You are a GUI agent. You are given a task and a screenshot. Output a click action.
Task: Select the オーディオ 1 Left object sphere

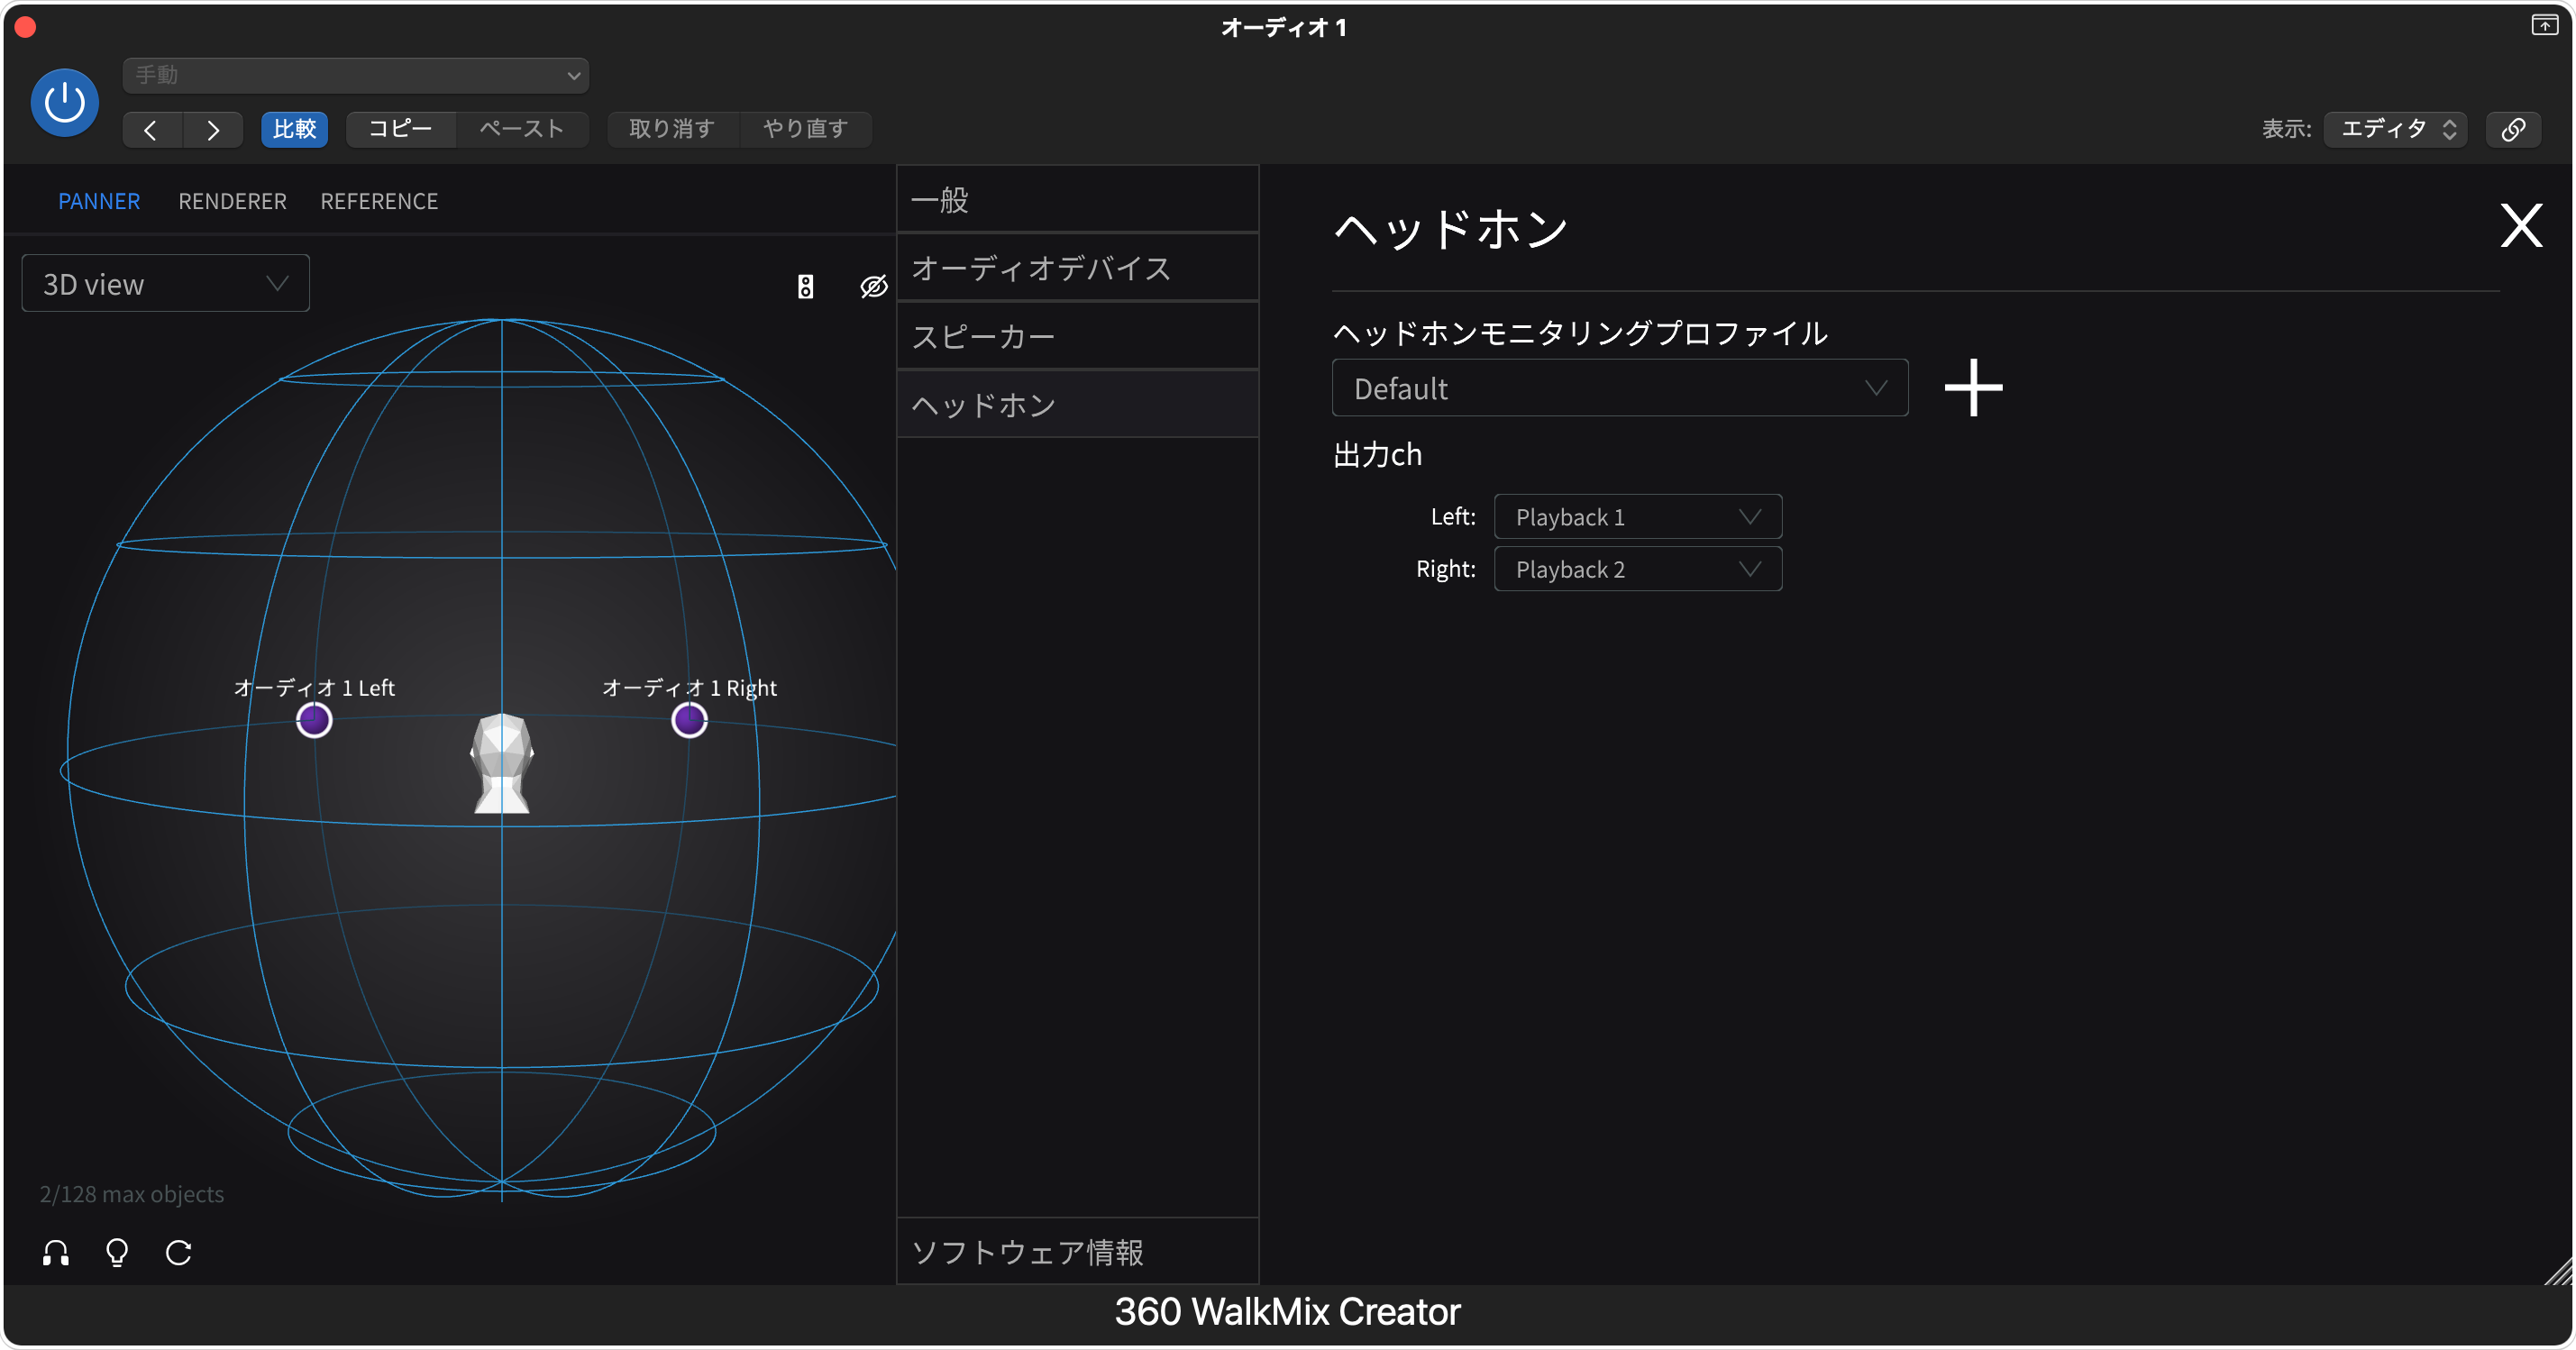tap(314, 720)
